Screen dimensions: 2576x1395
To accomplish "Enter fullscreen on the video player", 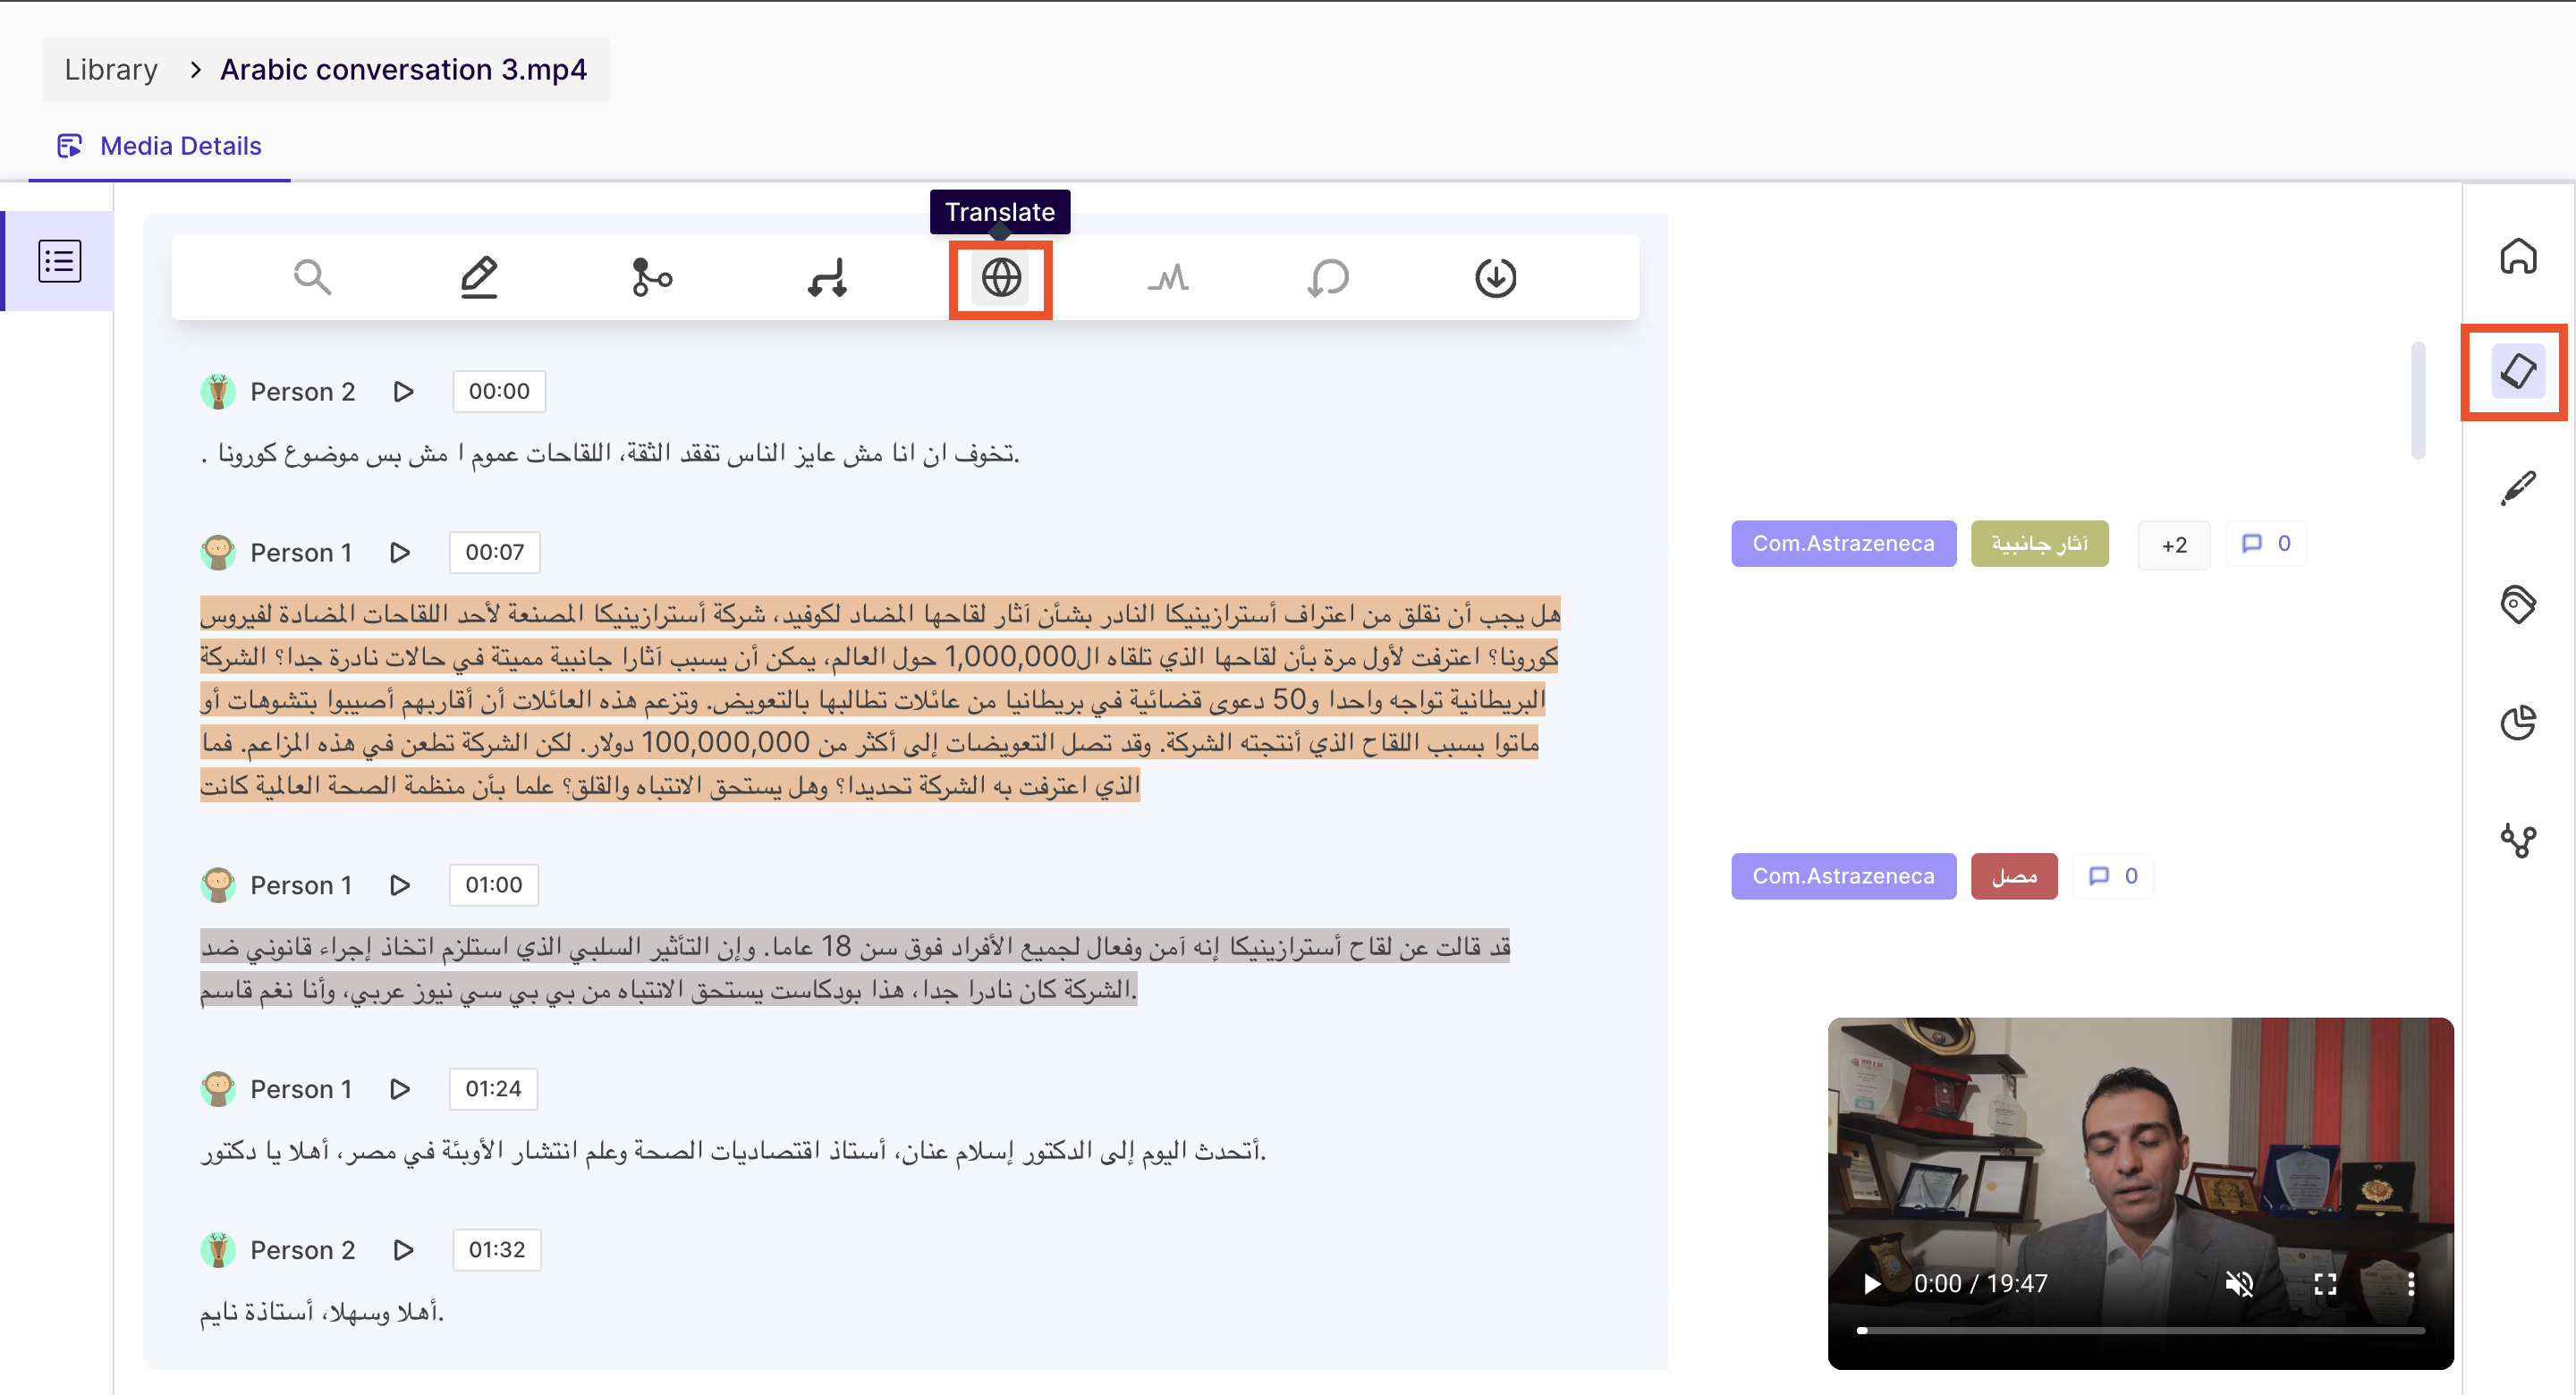I will 2326,1284.
